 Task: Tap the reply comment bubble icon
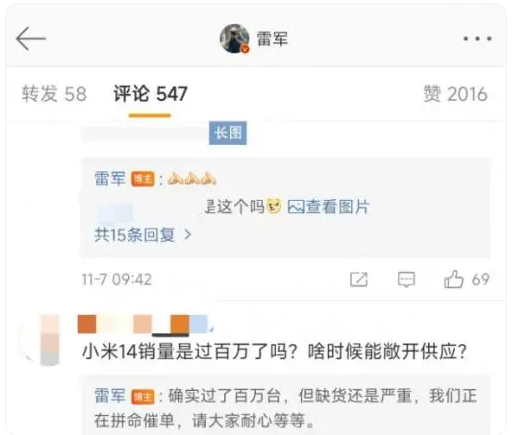coord(406,279)
